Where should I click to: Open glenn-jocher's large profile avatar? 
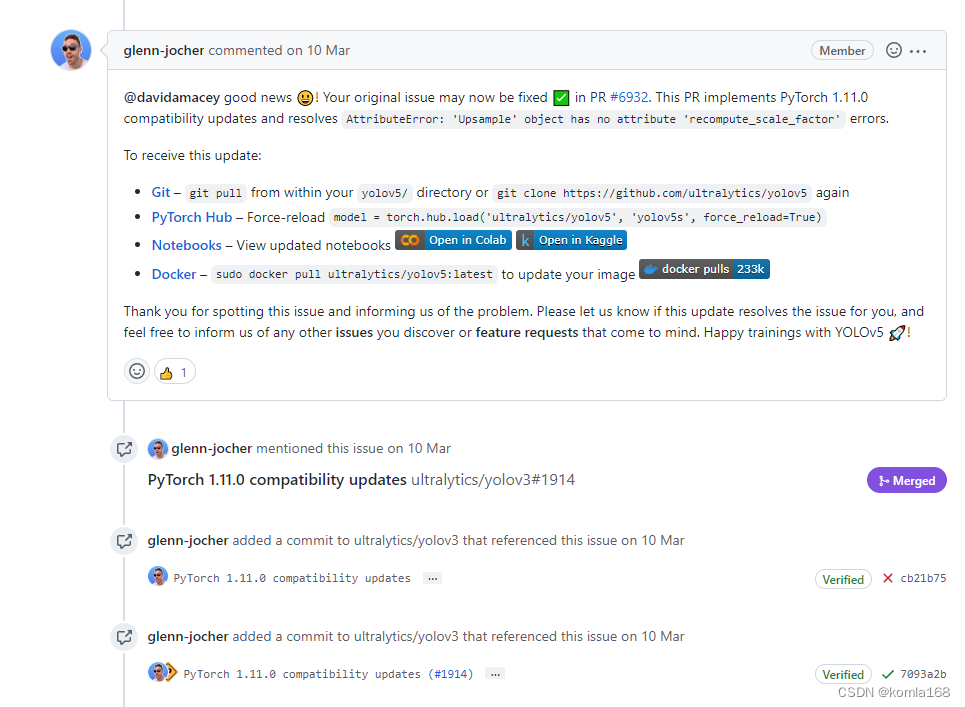[71, 50]
